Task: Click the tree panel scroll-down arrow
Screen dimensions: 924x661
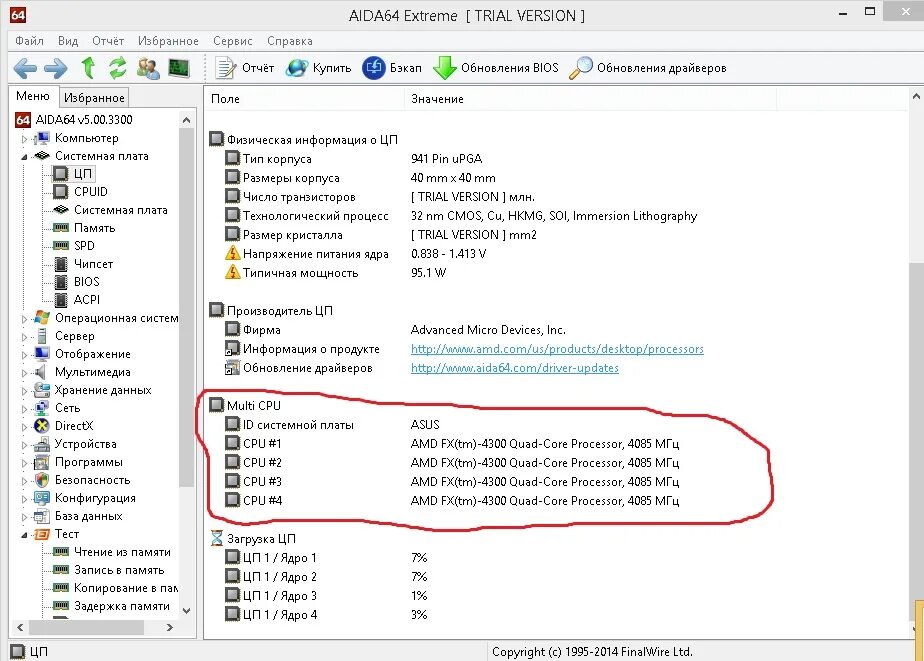Action: click(186, 611)
